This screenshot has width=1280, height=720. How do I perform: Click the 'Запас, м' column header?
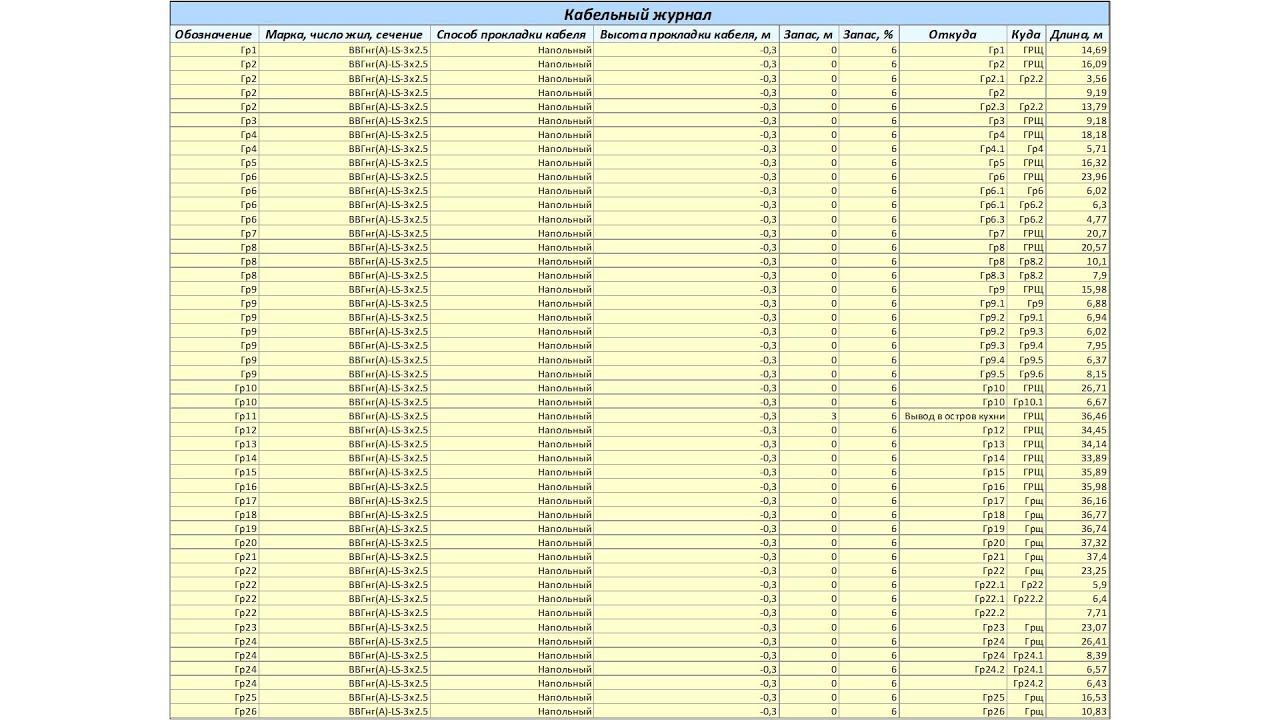pos(809,35)
